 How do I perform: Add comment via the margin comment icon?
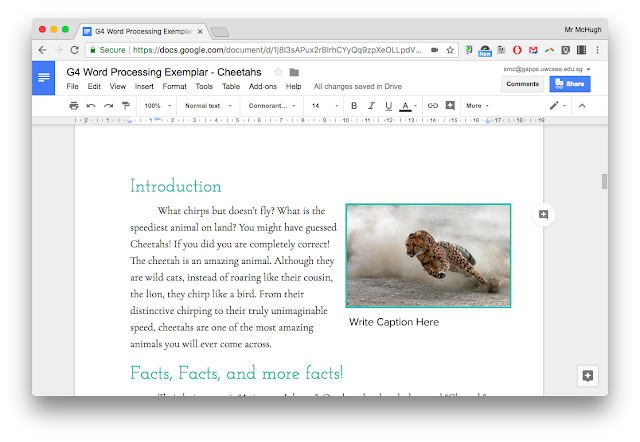tap(543, 215)
